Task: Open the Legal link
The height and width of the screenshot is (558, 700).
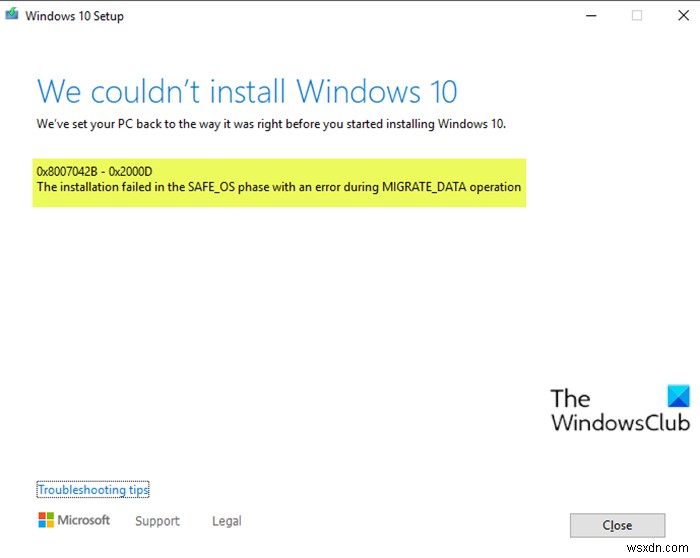Action: pyautogui.click(x=226, y=521)
